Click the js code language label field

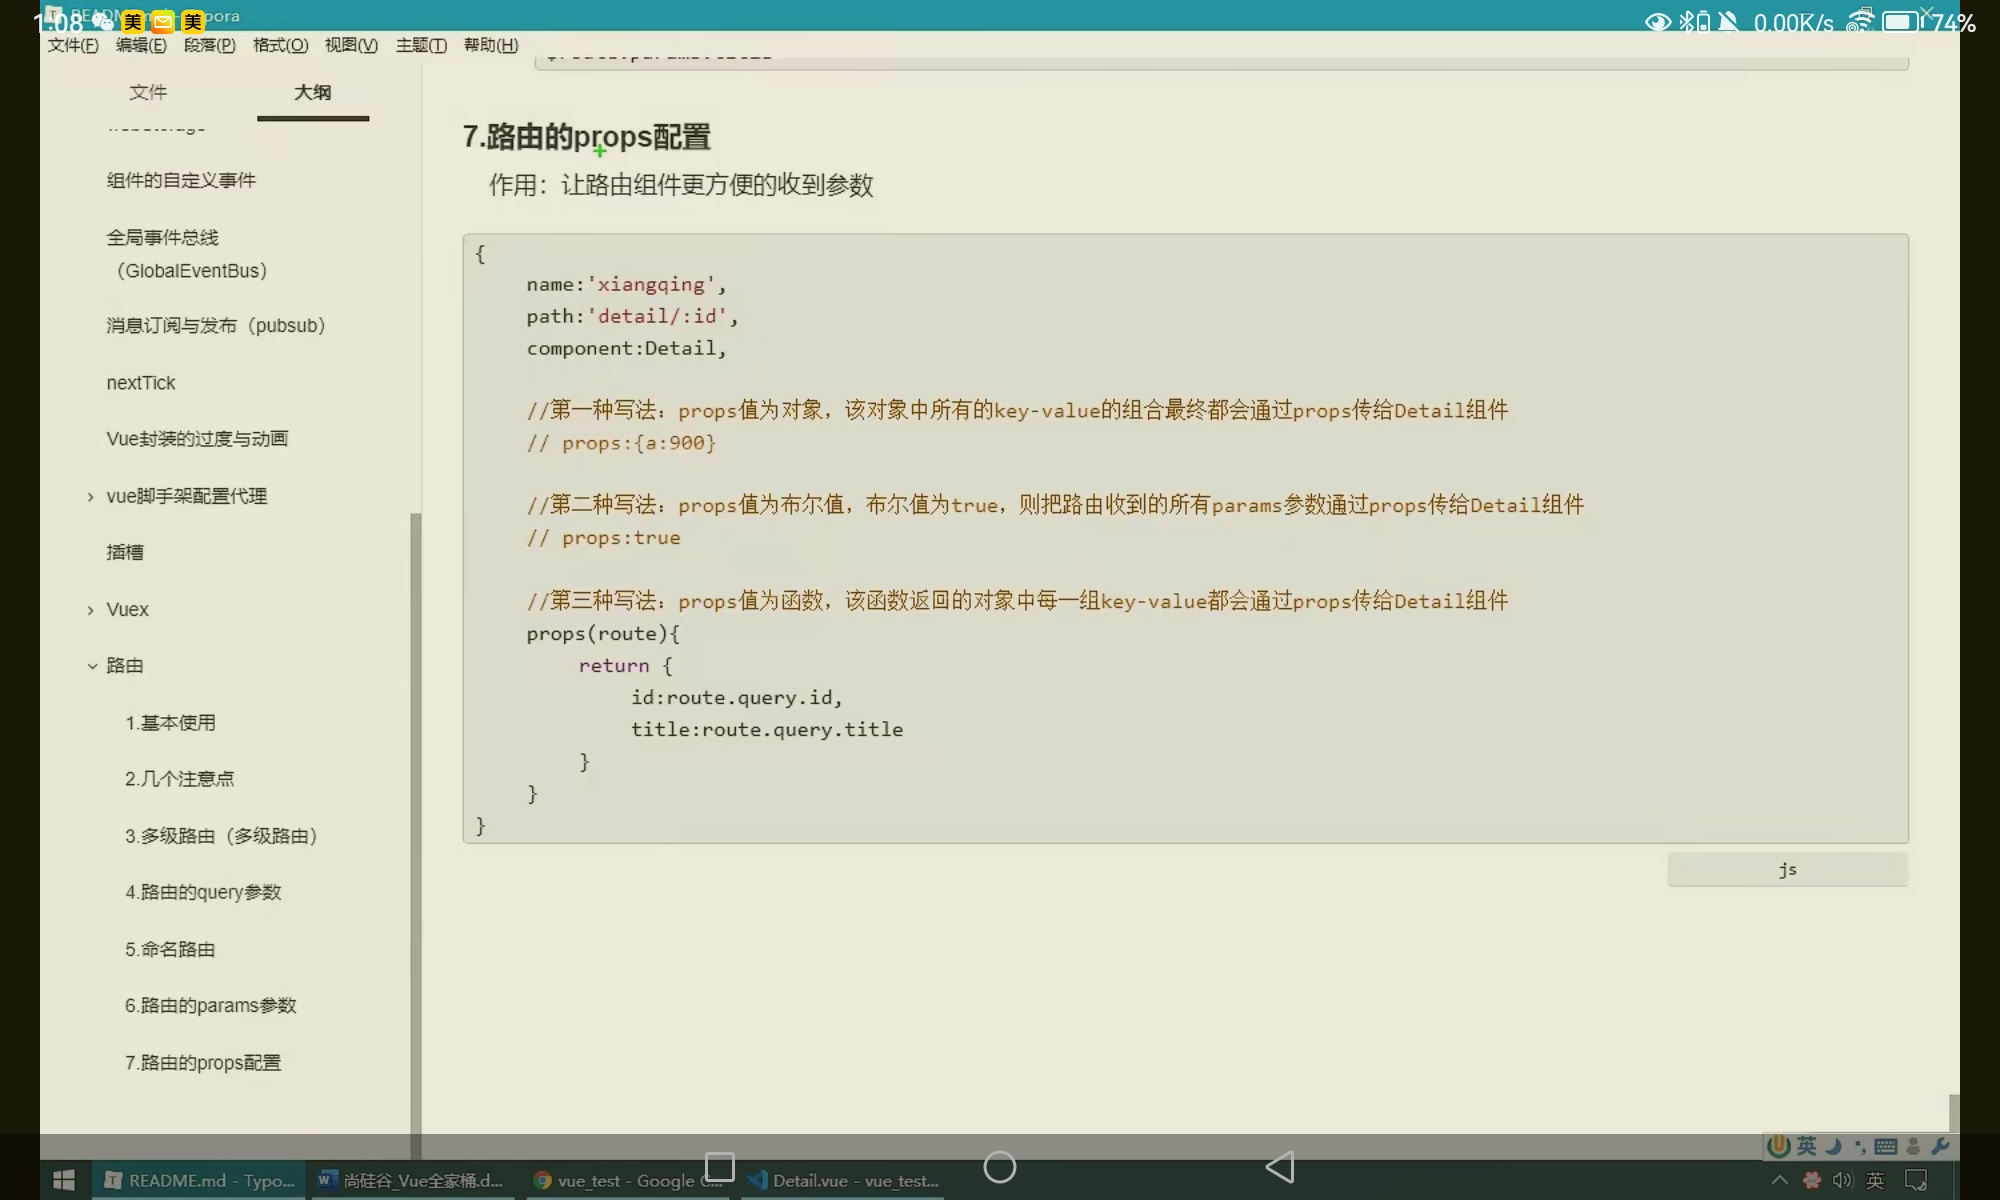pos(1787,869)
